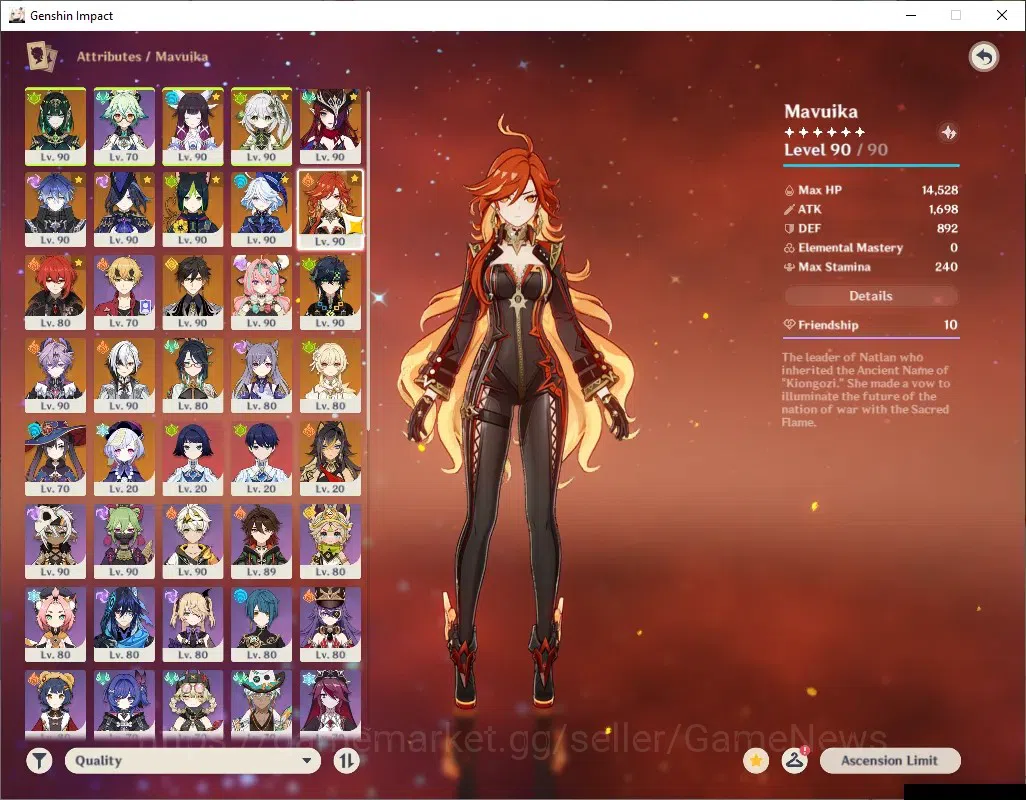Click the Max Stamina value 240

pos(946,267)
